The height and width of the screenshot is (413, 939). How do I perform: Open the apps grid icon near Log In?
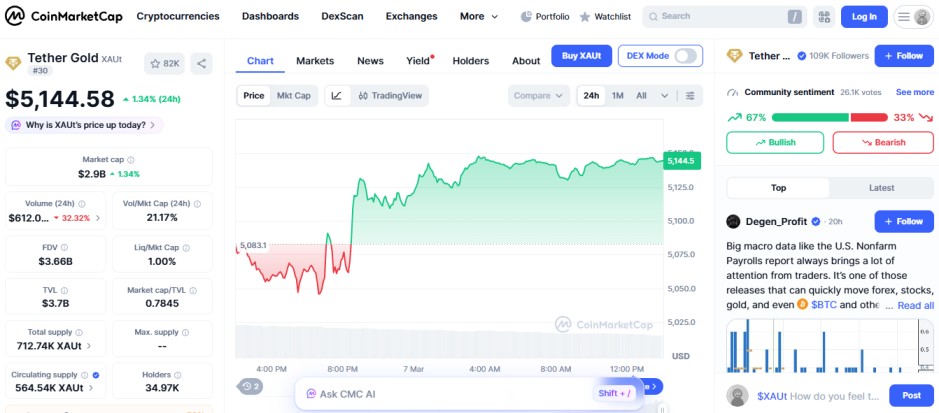(823, 17)
